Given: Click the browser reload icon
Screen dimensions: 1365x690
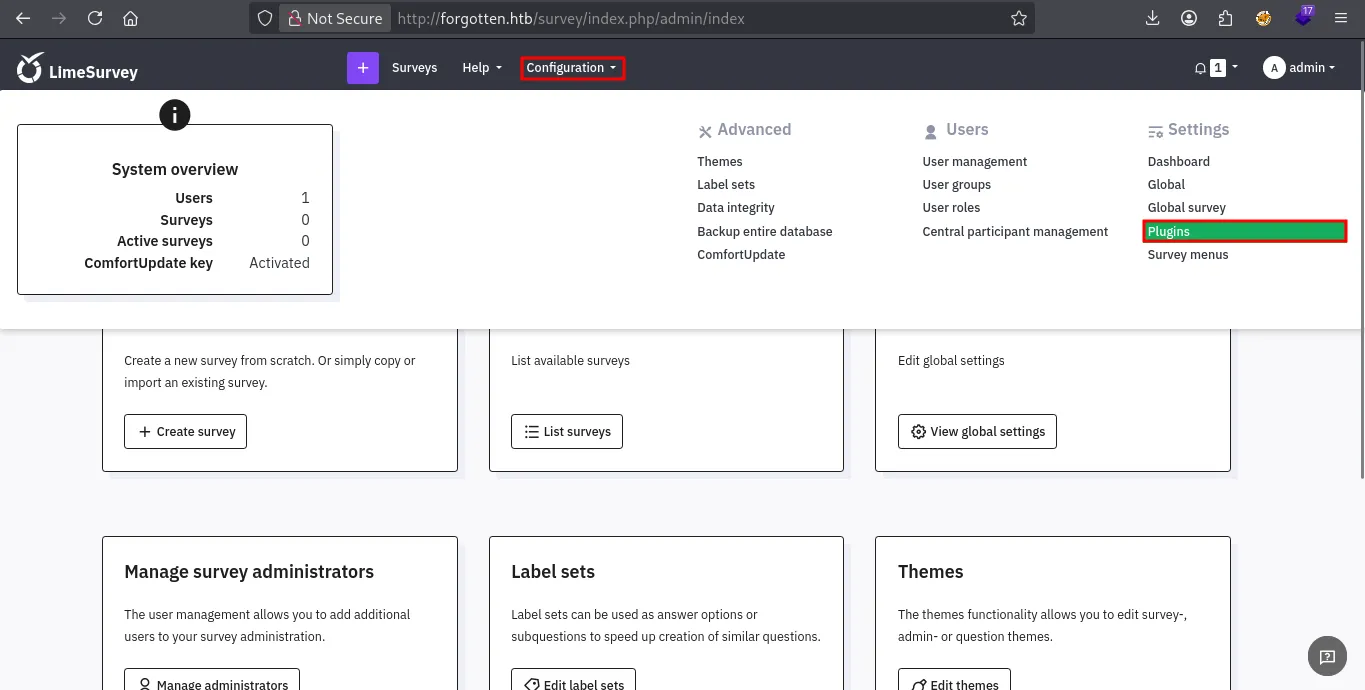Looking at the screenshot, I should coord(95,18).
